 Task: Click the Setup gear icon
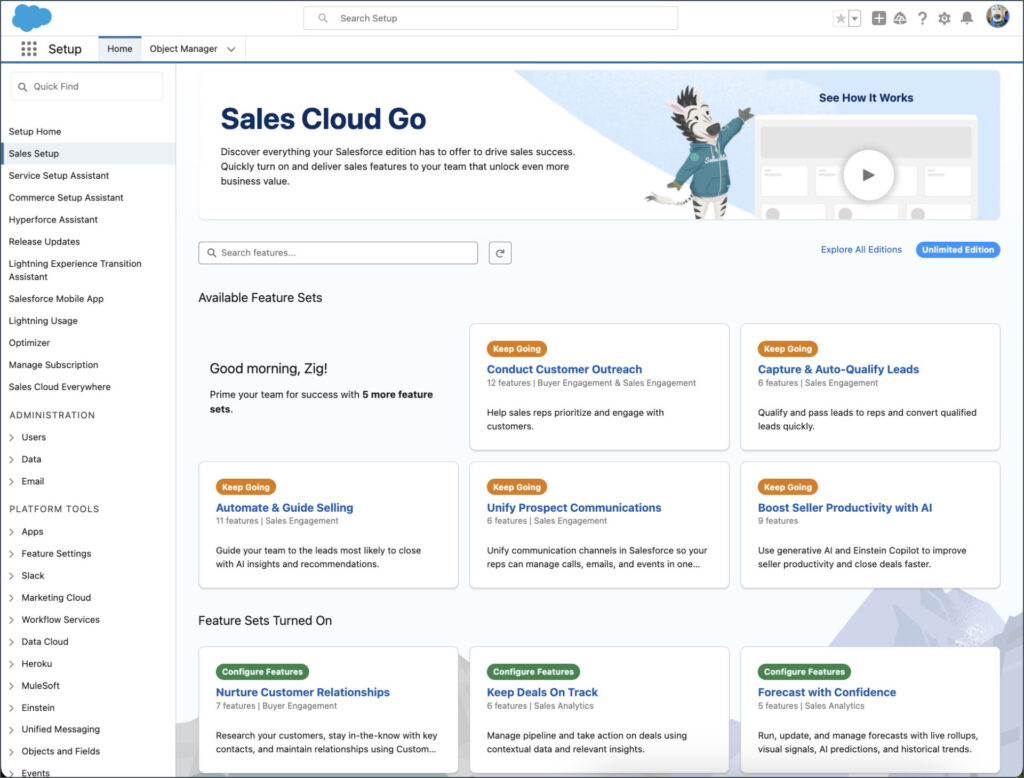944,18
